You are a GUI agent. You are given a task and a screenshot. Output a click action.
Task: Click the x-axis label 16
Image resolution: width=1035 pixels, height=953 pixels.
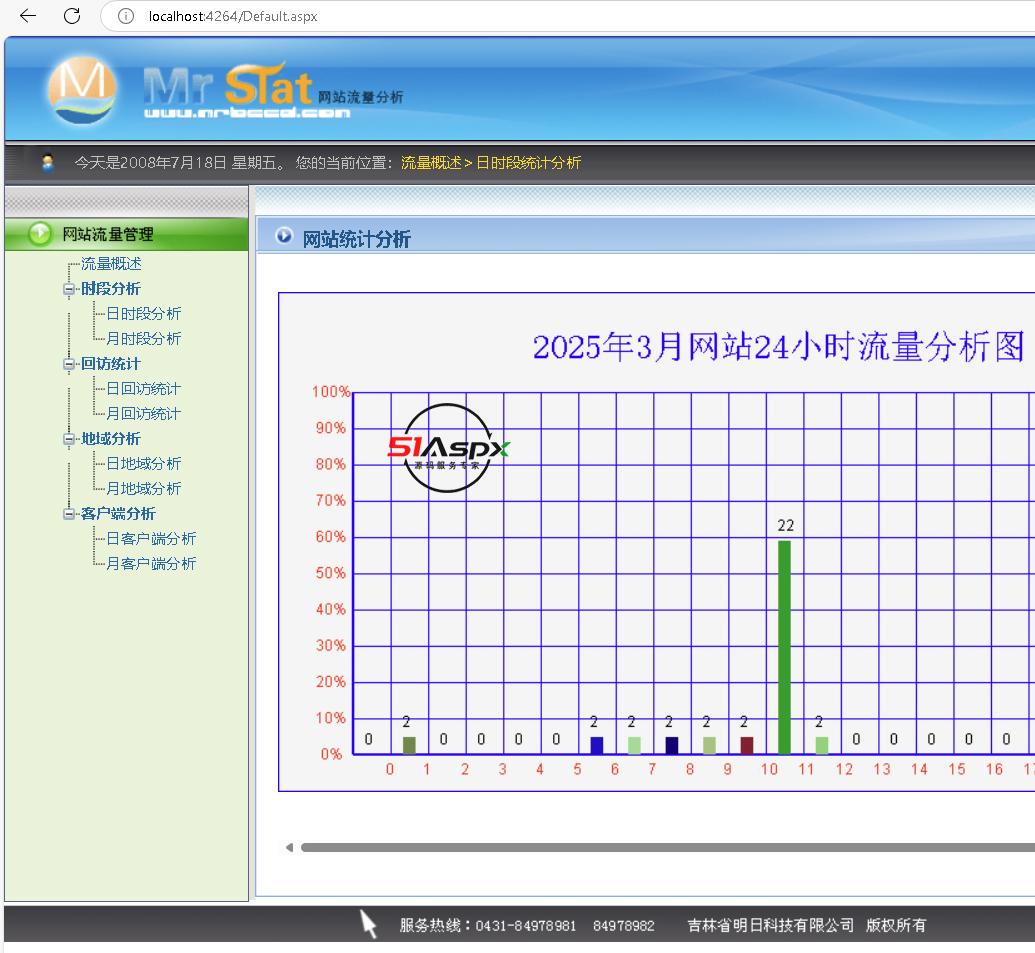[994, 769]
